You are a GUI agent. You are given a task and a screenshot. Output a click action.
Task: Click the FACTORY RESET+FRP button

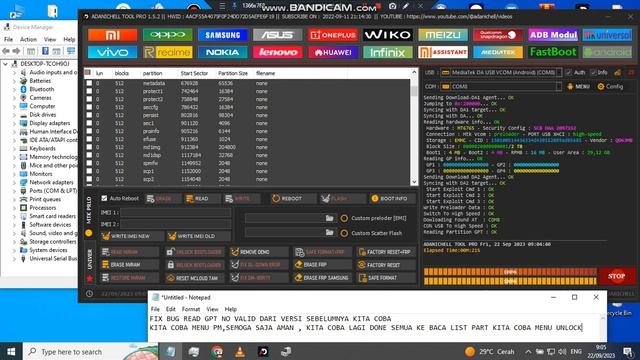[x=385, y=252]
